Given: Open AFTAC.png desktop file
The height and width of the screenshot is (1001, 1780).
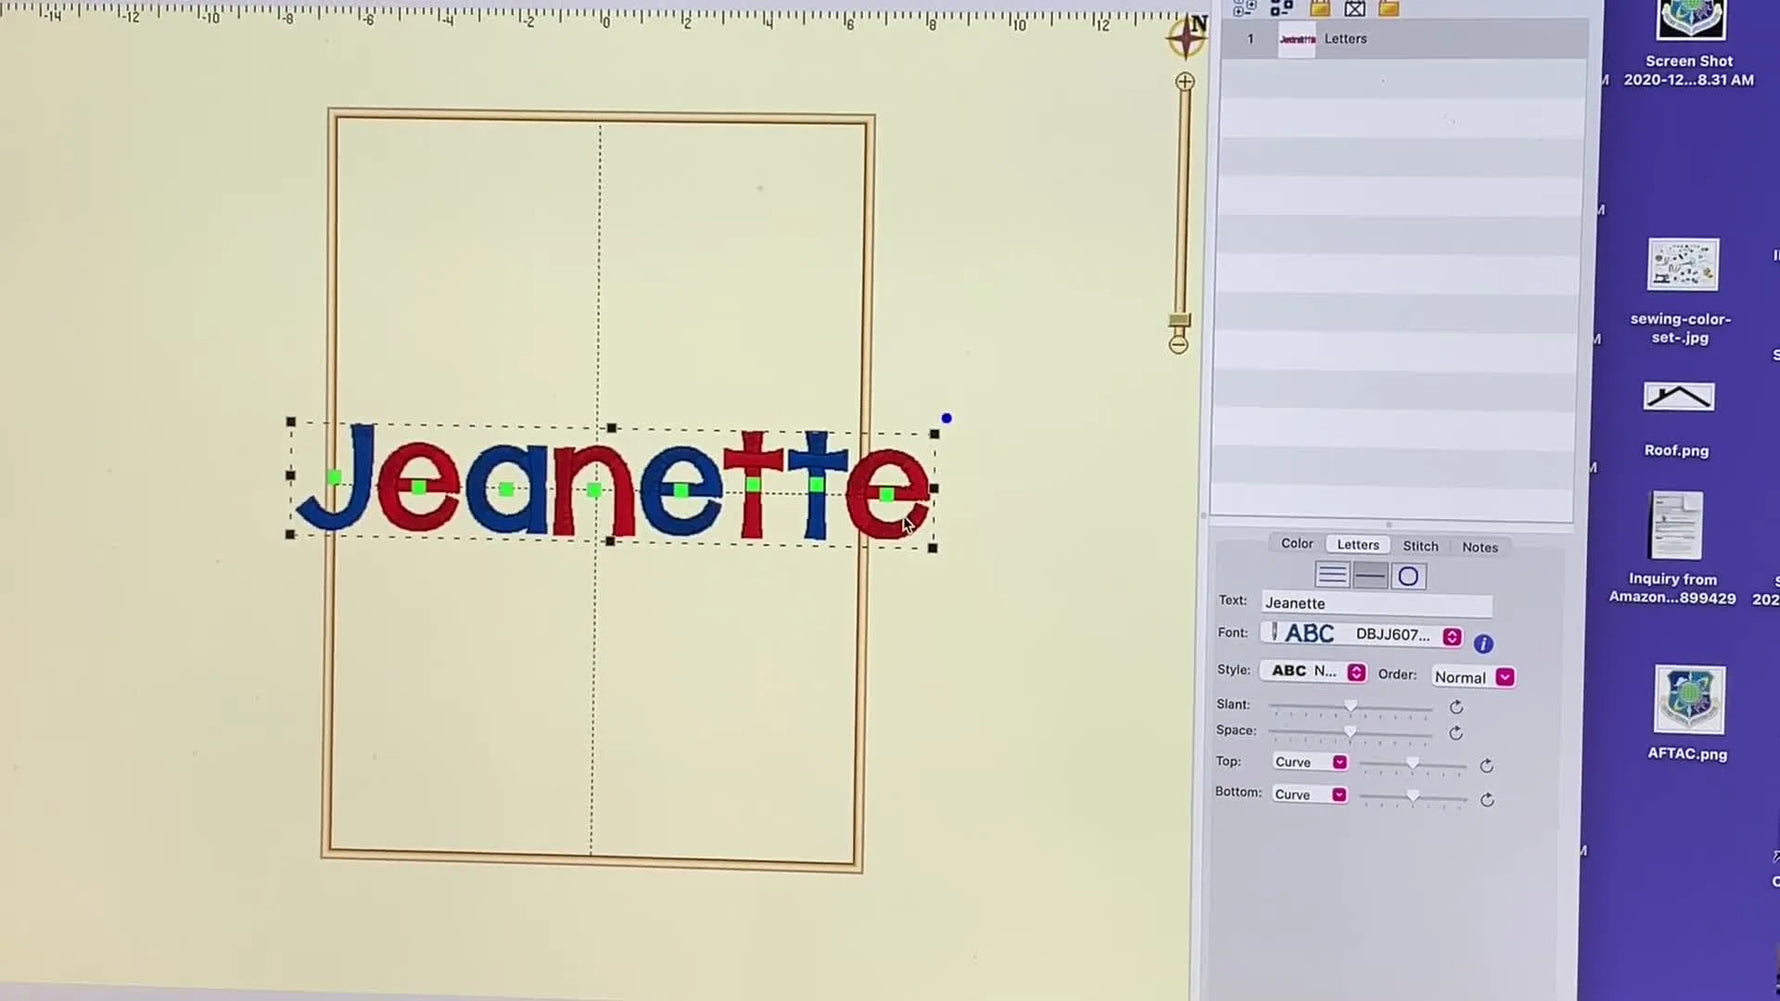Looking at the screenshot, I should [1688, 714].
